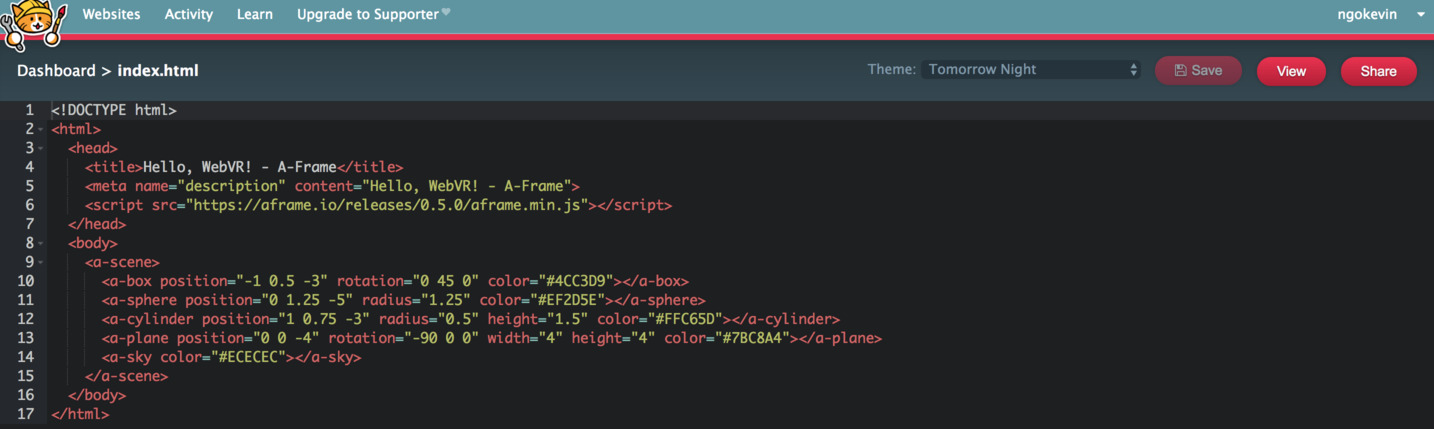This screenshot has height=429, width=1434.
Task: Open the Activity page
Action: 188,14
